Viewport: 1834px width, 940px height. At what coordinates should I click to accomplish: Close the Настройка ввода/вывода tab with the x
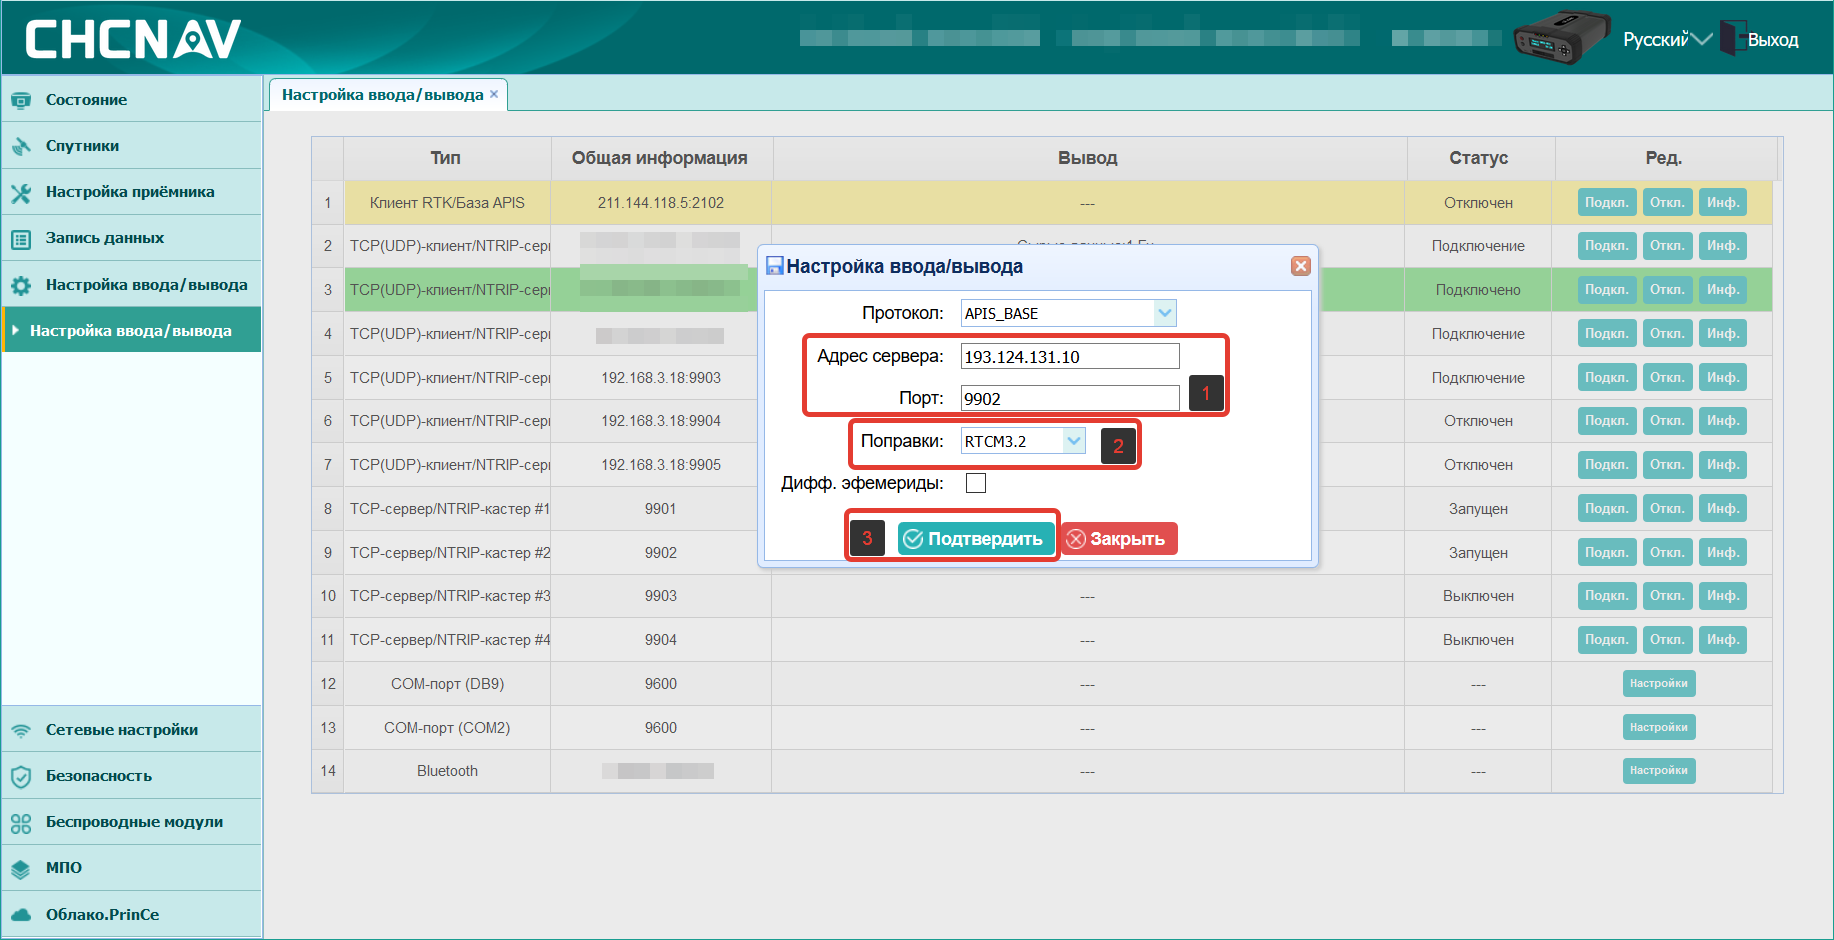tap(494, 94)
